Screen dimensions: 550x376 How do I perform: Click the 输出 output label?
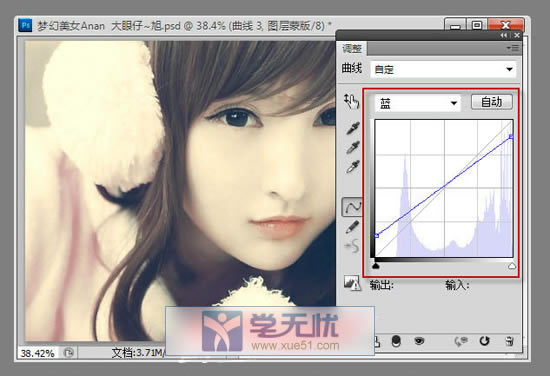pyautogui.click(x=382, y=285)
